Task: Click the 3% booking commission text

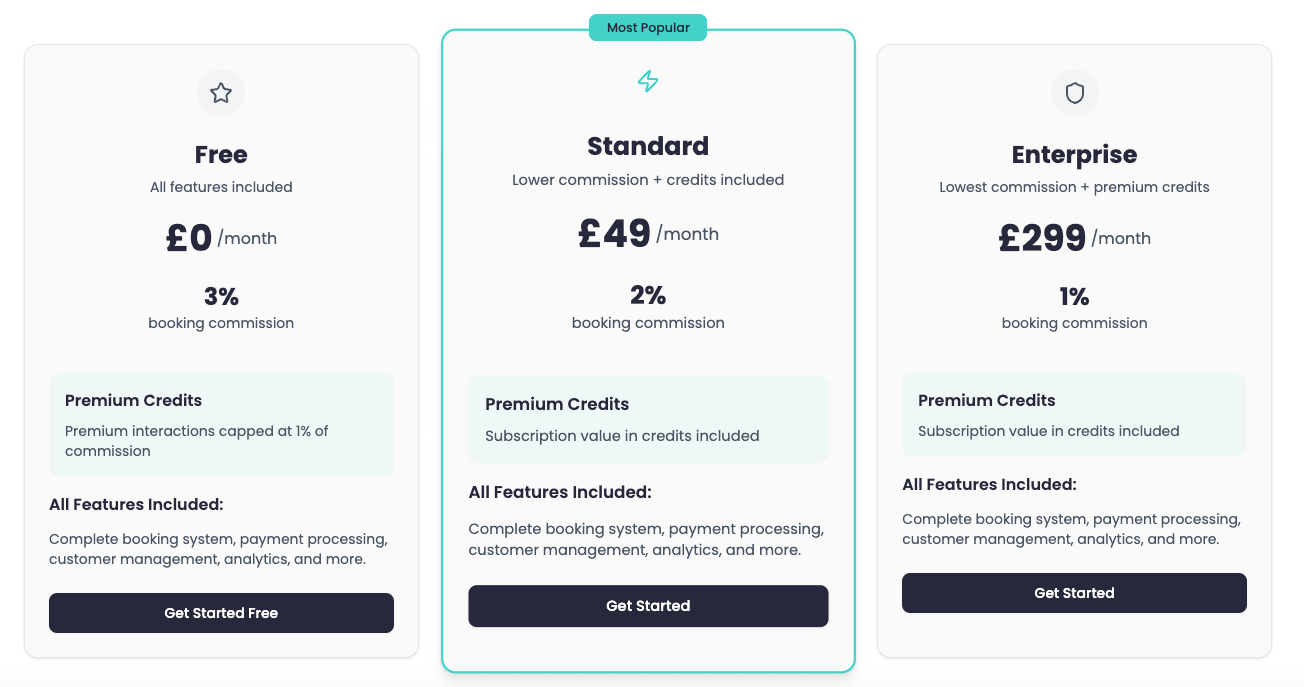Action: (221, 308)
